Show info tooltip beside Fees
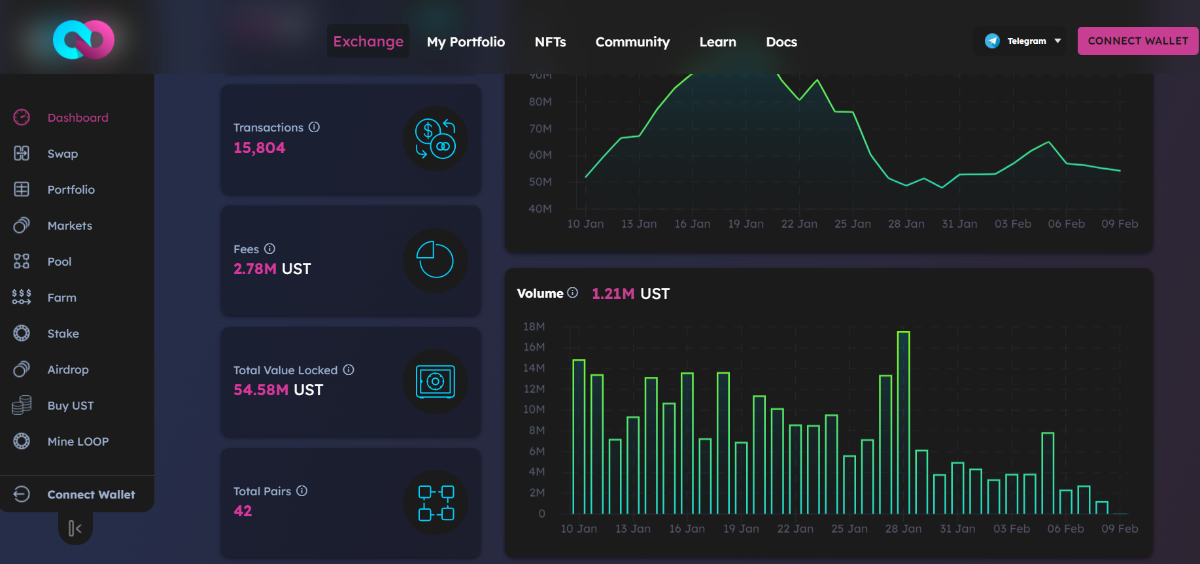The height and width of the screenshot is (564, 1200). 270,249
